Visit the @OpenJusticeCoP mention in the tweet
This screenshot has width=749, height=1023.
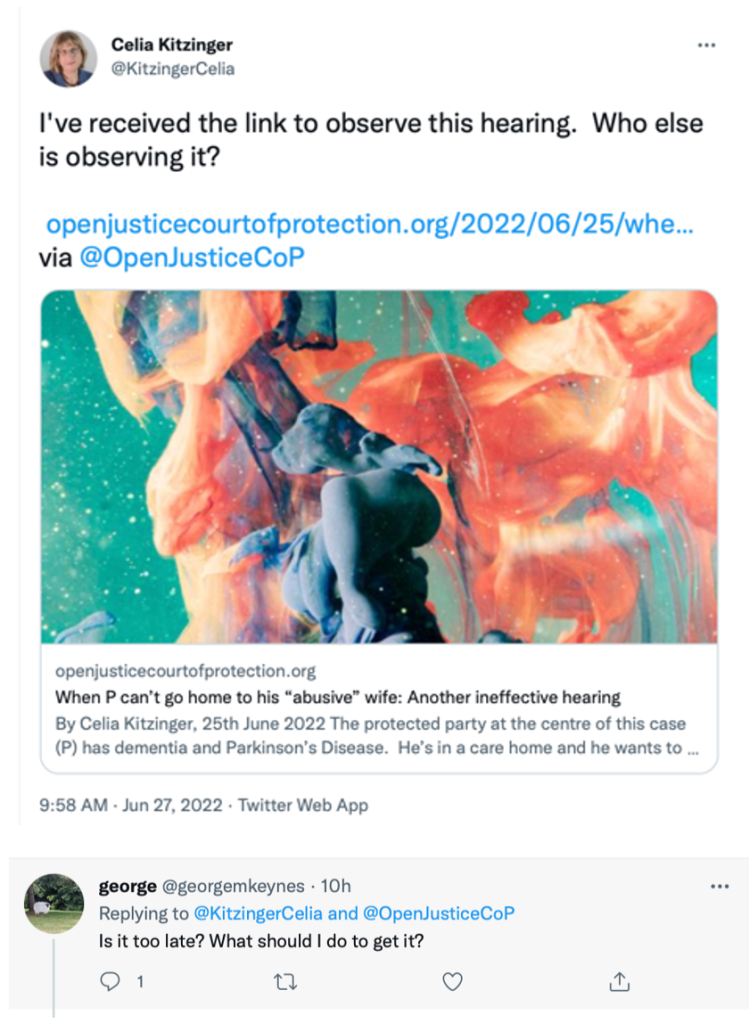(190, 257)
